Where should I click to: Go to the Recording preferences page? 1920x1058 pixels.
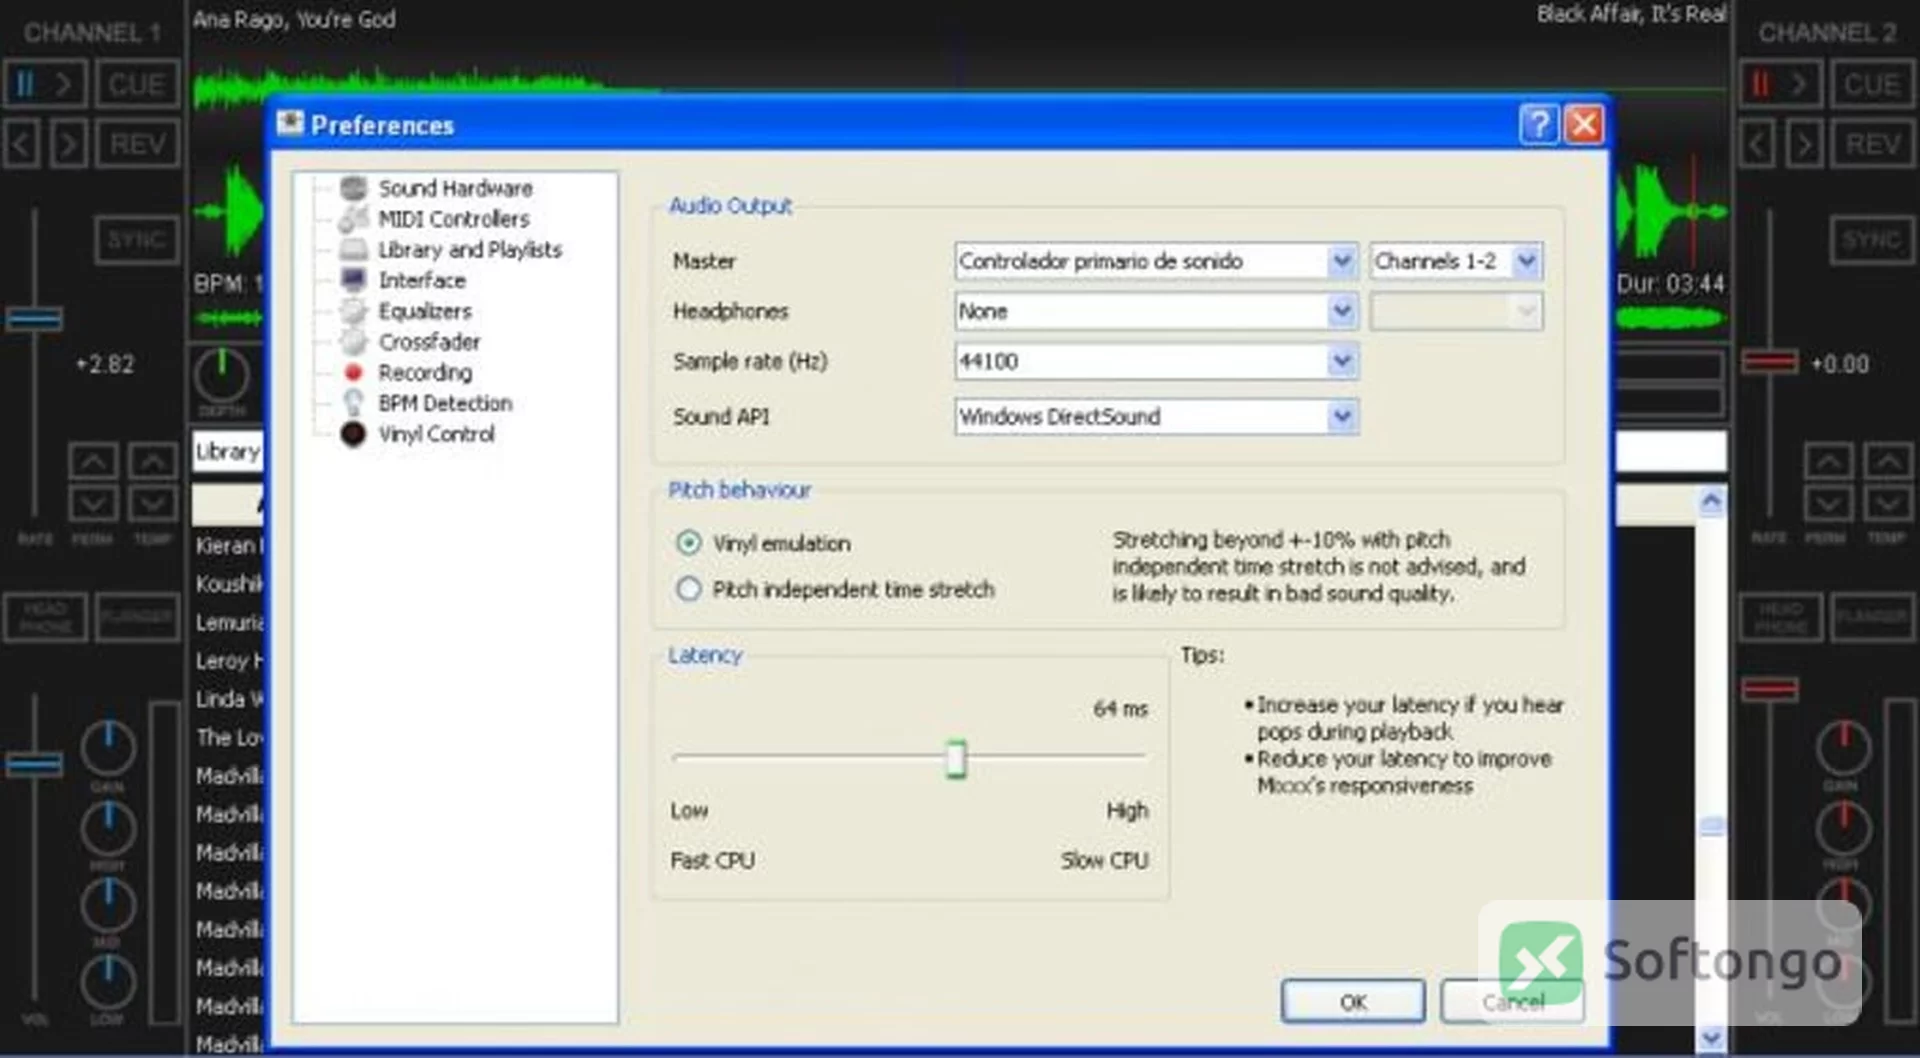point(425,372)
